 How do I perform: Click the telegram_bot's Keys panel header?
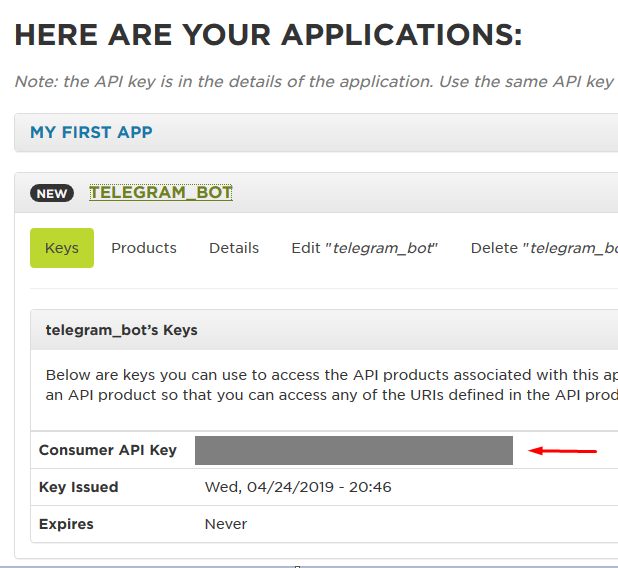(122, 330)
